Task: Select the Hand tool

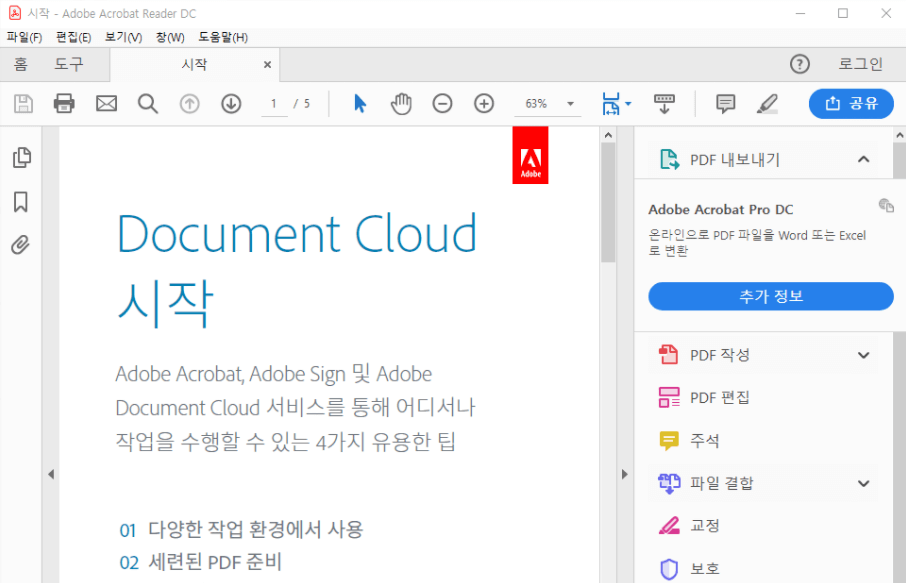Action: (x=401, y=103)
